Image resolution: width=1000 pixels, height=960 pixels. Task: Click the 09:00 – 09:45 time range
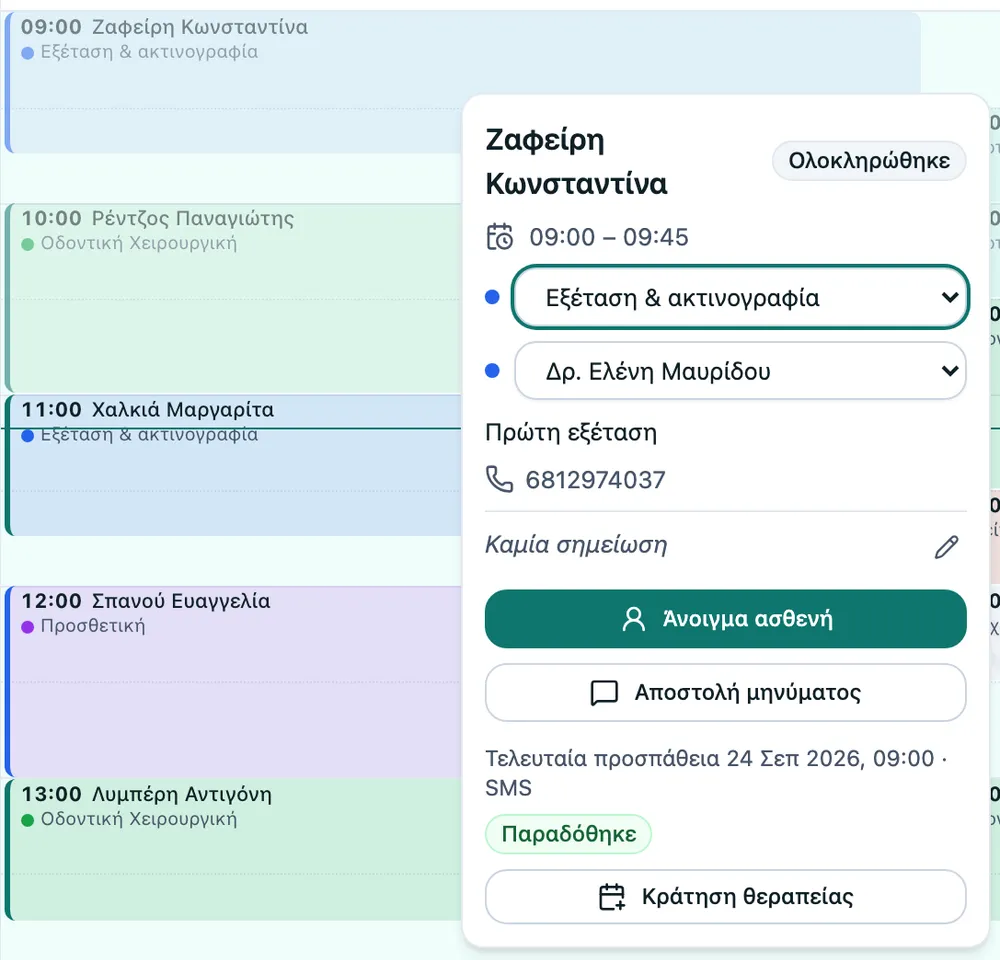609,237
